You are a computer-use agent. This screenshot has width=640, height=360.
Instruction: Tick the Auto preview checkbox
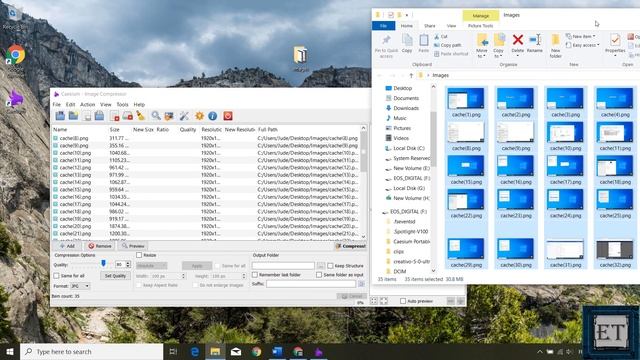pos(403,301)
